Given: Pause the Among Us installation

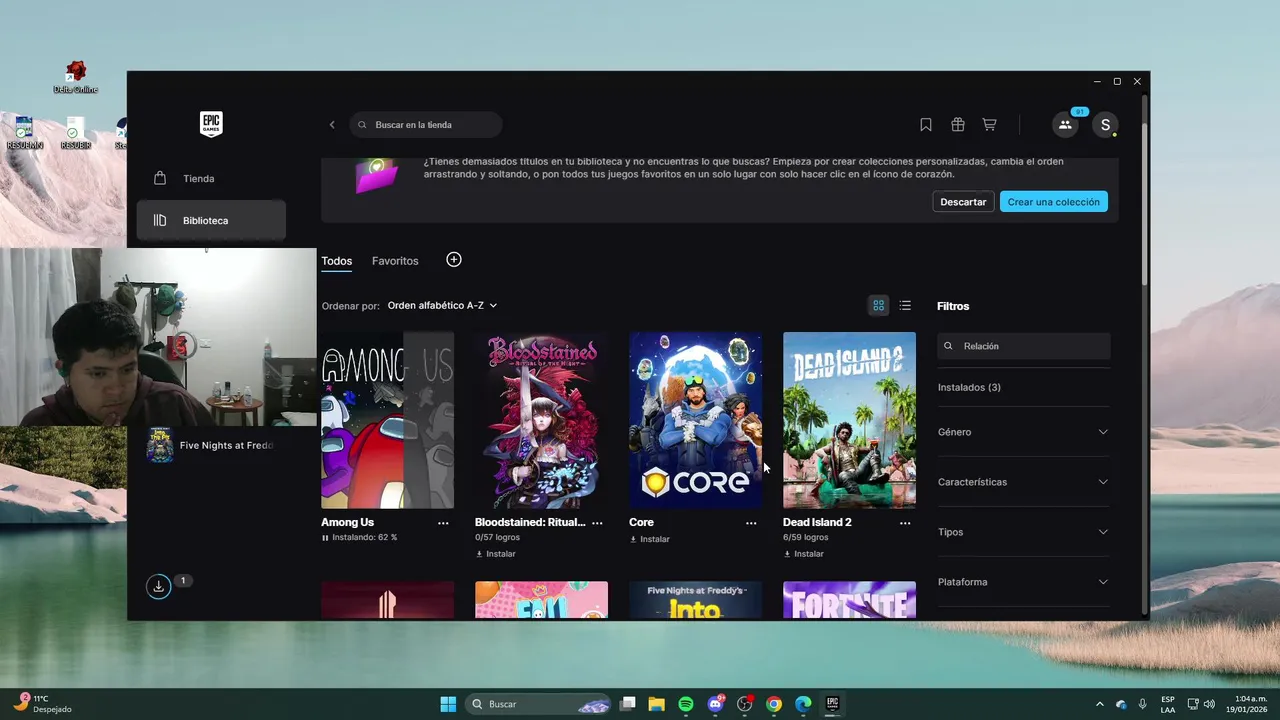Looking at the screenshot, I should pyautogui.click(x=325, y=538).
